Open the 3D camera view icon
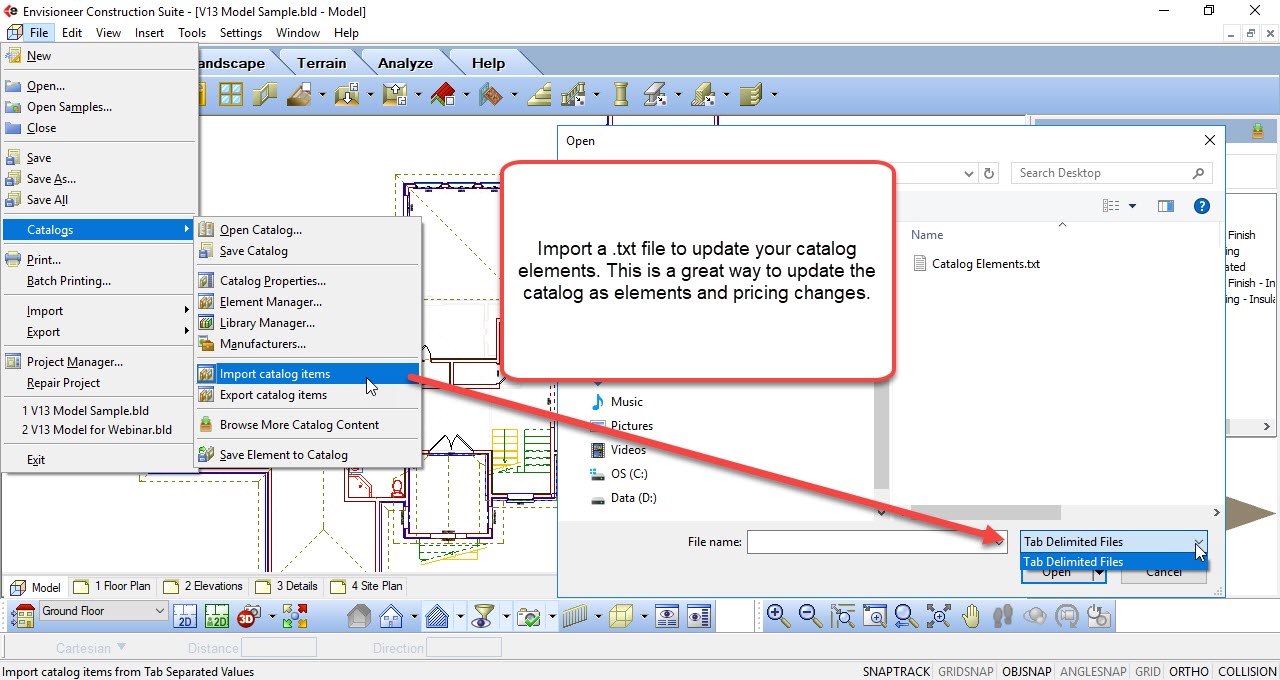1280x680 pixels. (x=249, y=616)
